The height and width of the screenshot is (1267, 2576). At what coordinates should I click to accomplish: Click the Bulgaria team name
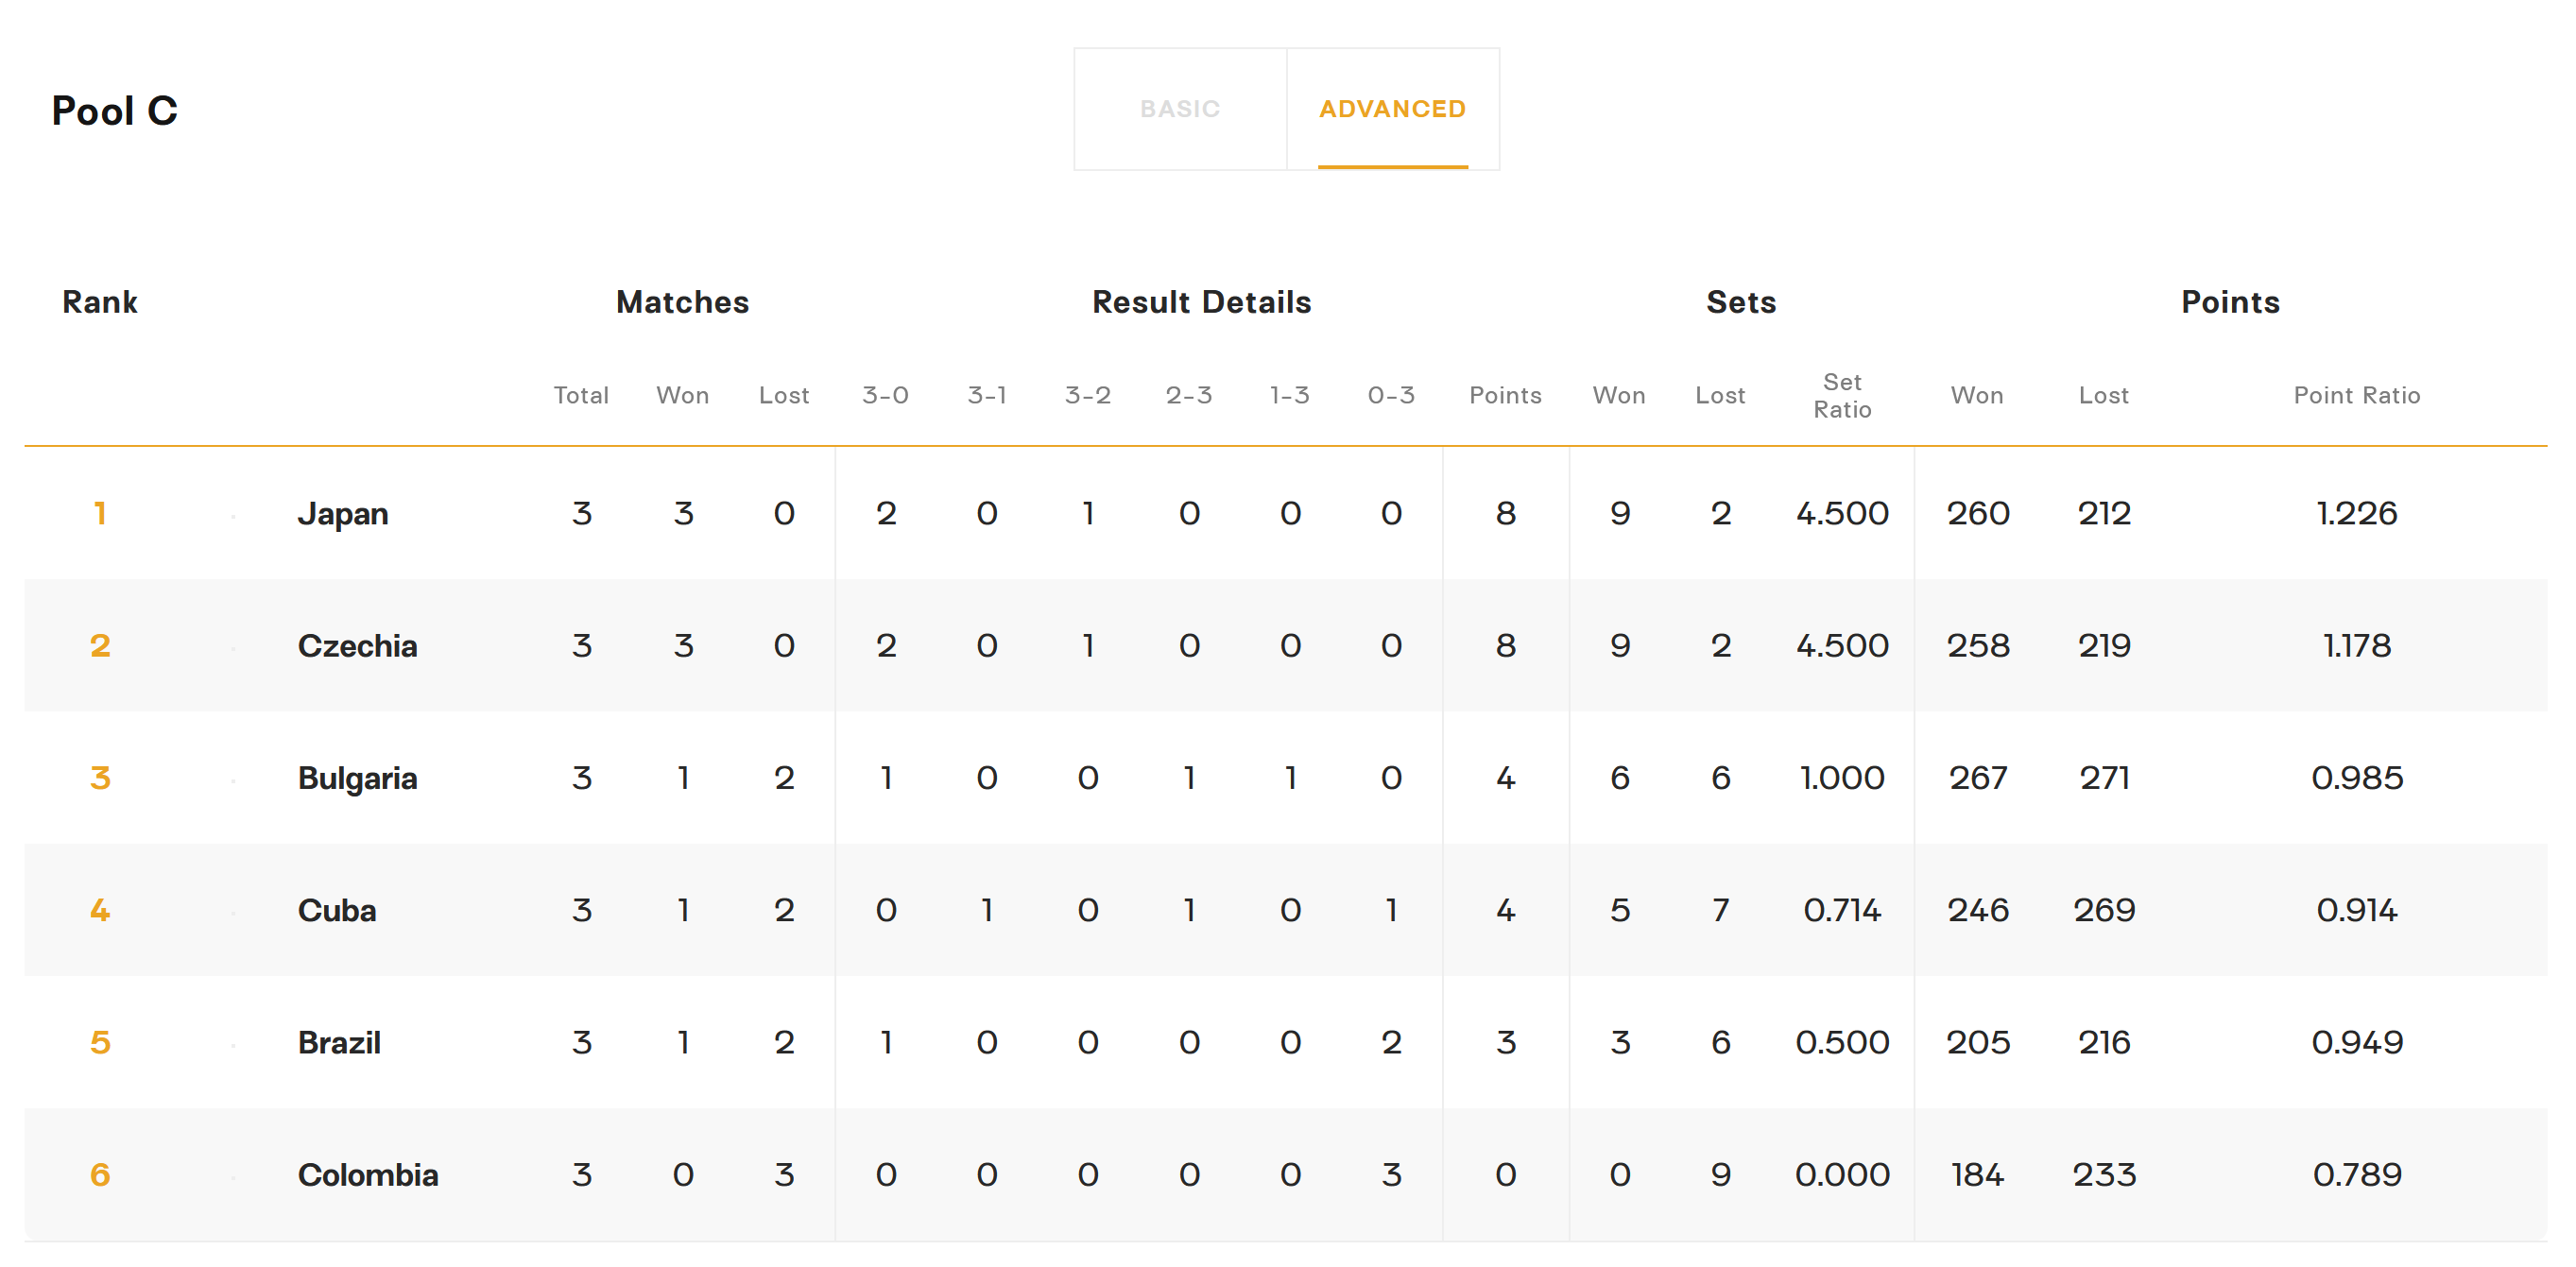click(357, 778)
